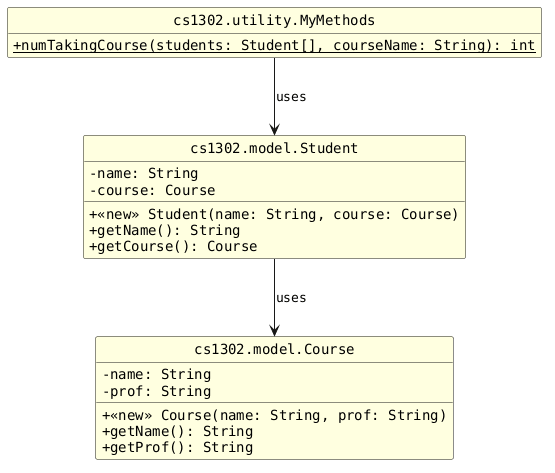Click the cs1302.utility.MyMethods class title
The width and height of the screenshot is (555, 473).
(x=274, y=21)
